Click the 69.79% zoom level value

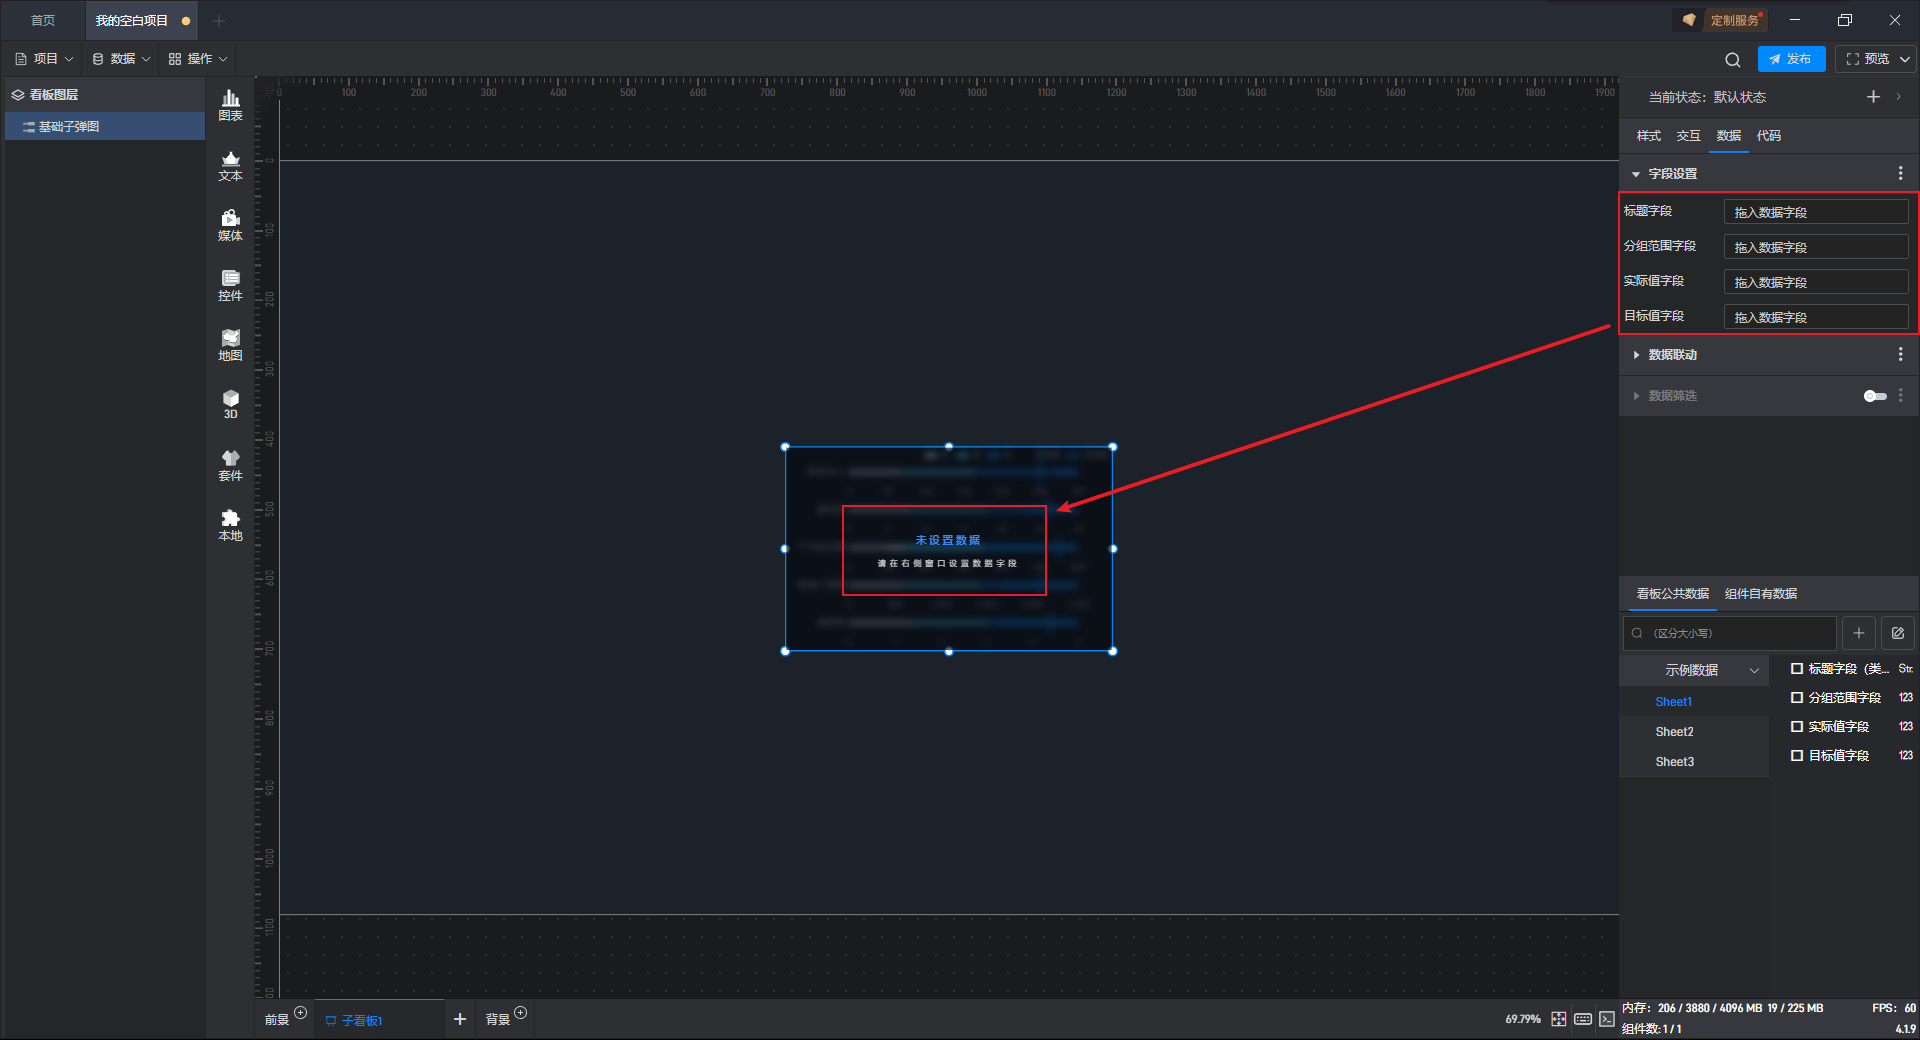(x=1523, y=1019)
